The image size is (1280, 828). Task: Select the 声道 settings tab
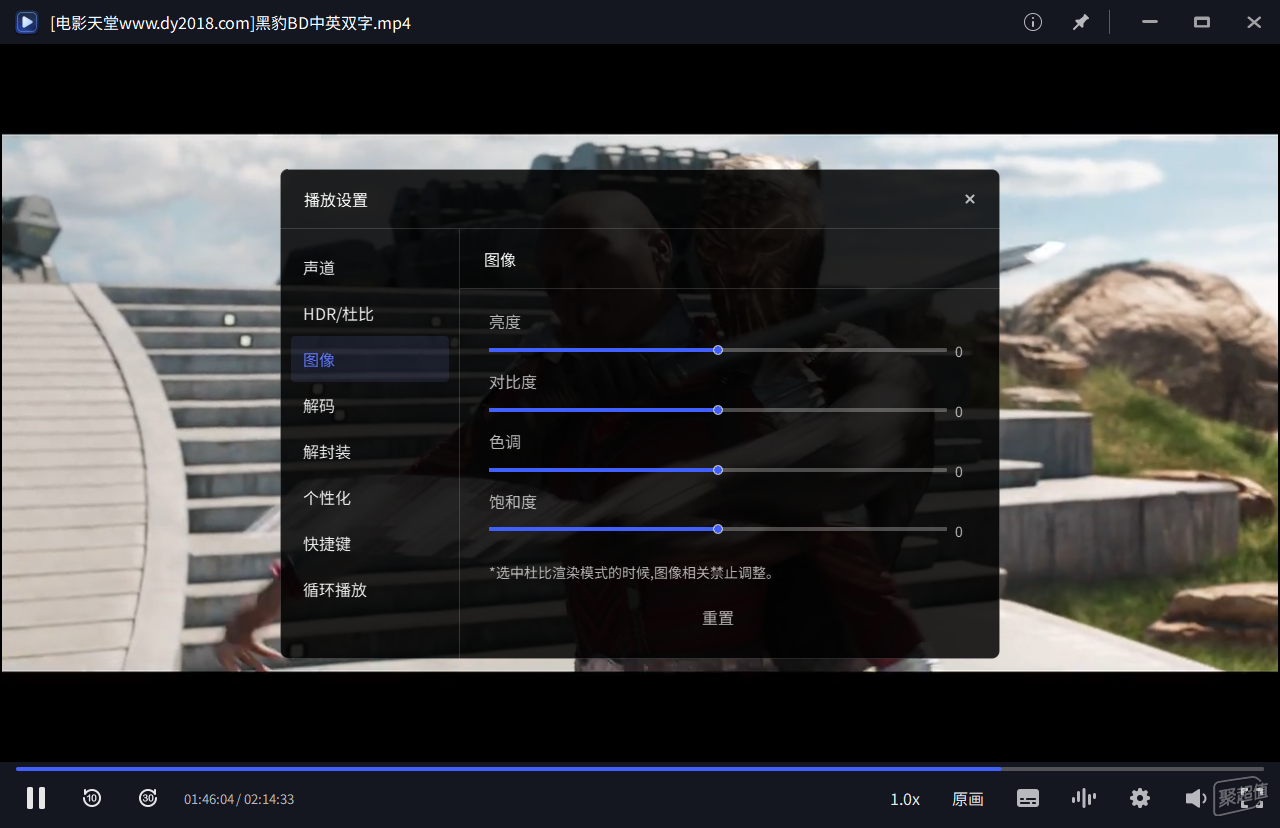click(x=370, y=268)
